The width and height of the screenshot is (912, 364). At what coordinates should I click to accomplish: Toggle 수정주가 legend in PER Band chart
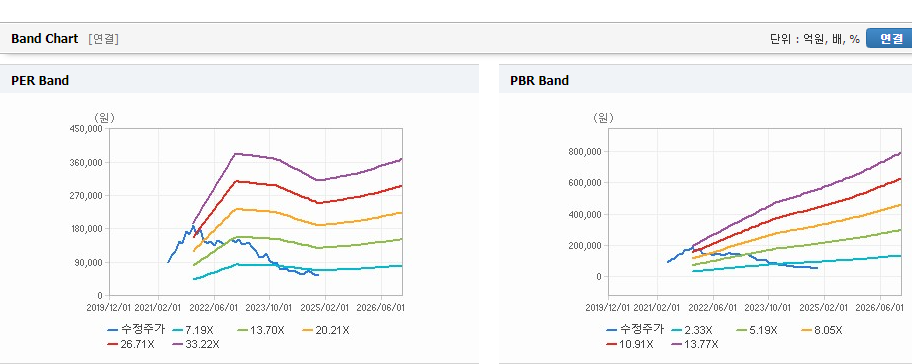click(x=136, y=330)
